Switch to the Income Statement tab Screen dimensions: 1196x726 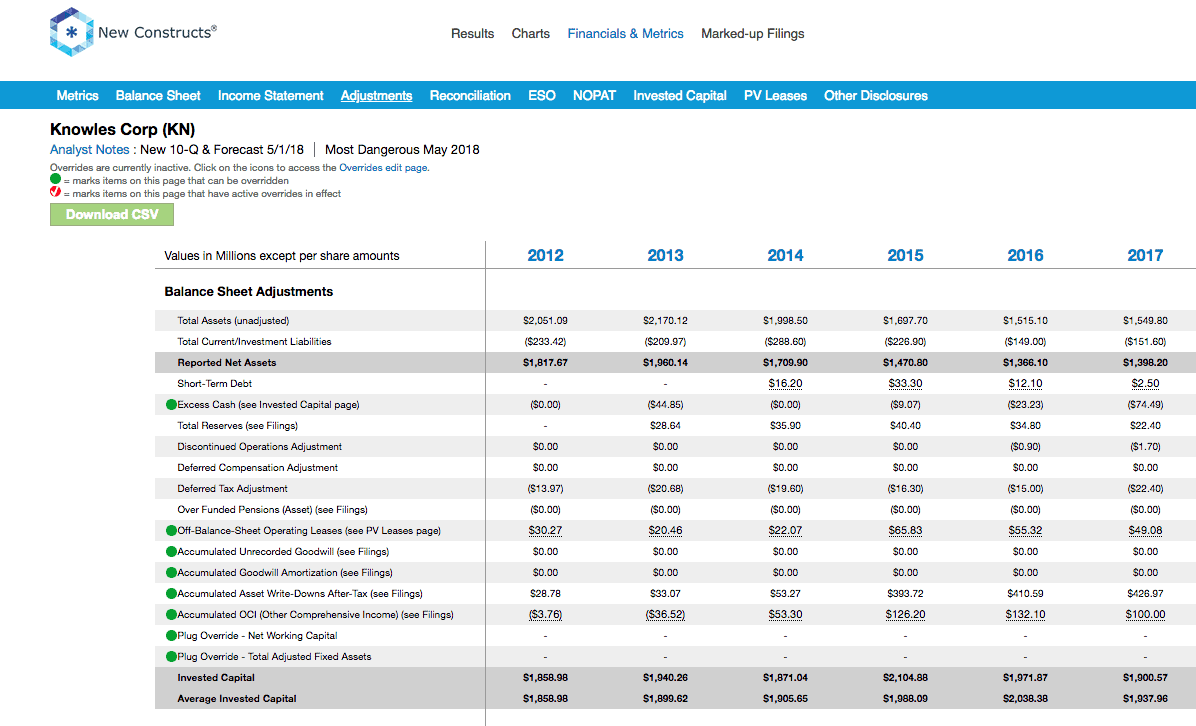(x=271, y=95)
